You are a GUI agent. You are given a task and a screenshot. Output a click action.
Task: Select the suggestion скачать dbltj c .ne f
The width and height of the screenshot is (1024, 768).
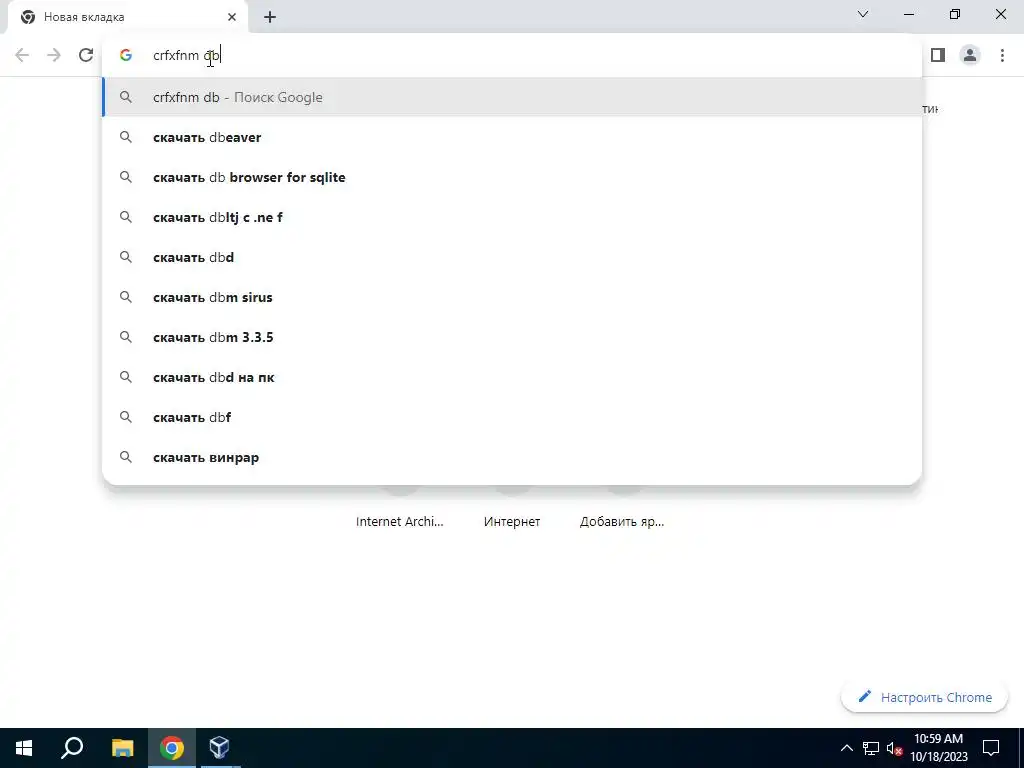point(512,217)
